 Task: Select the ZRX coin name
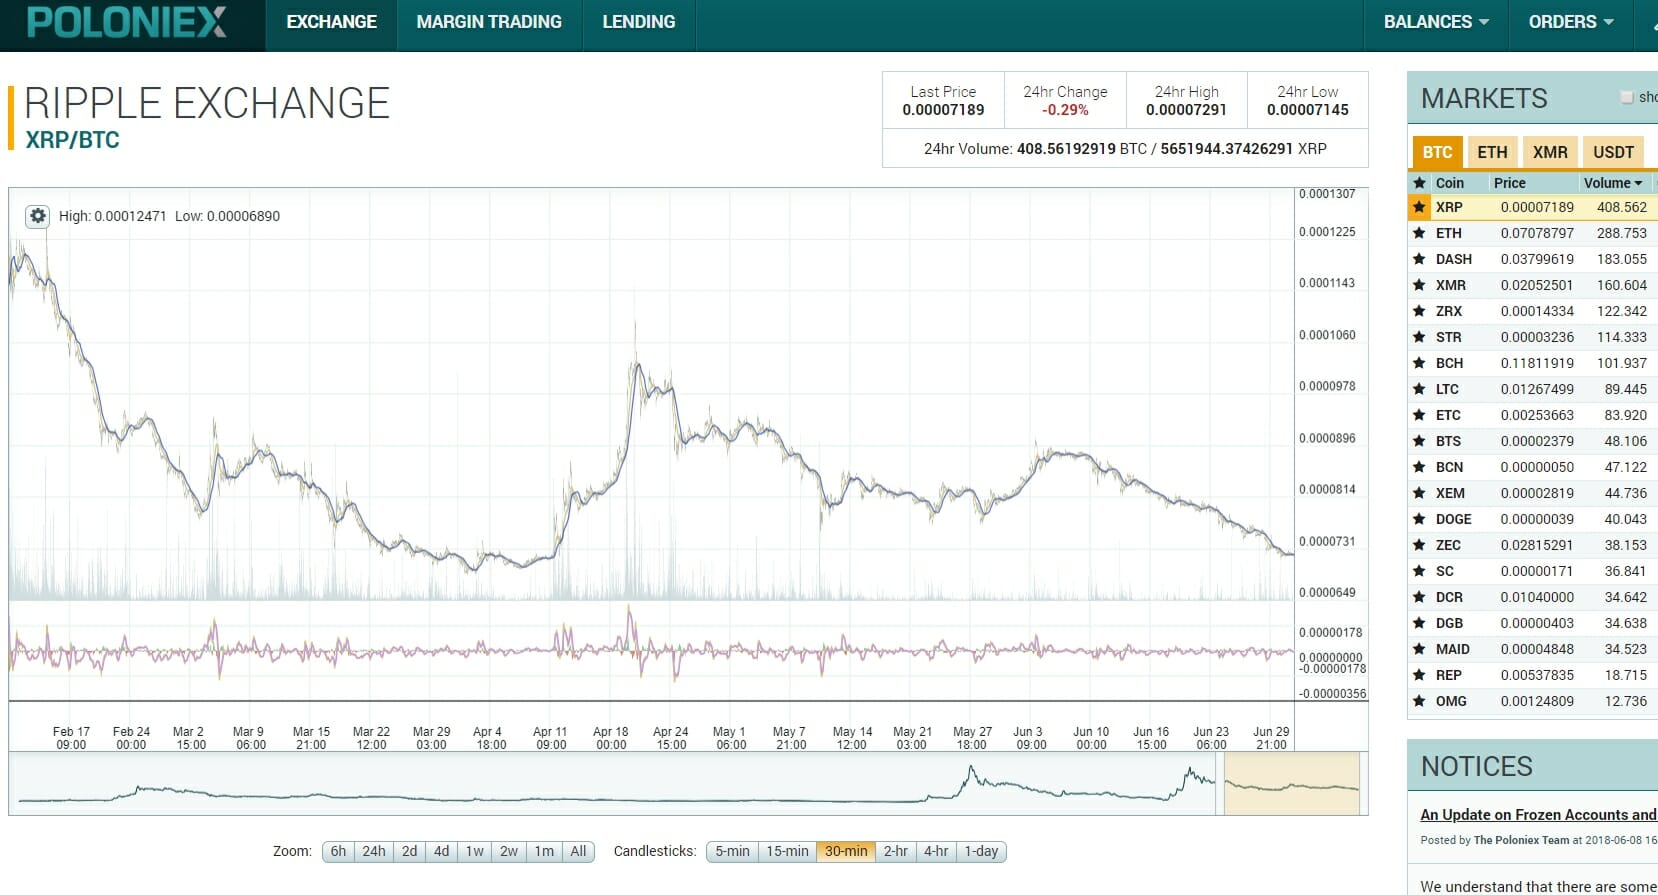coord(1449,311)
